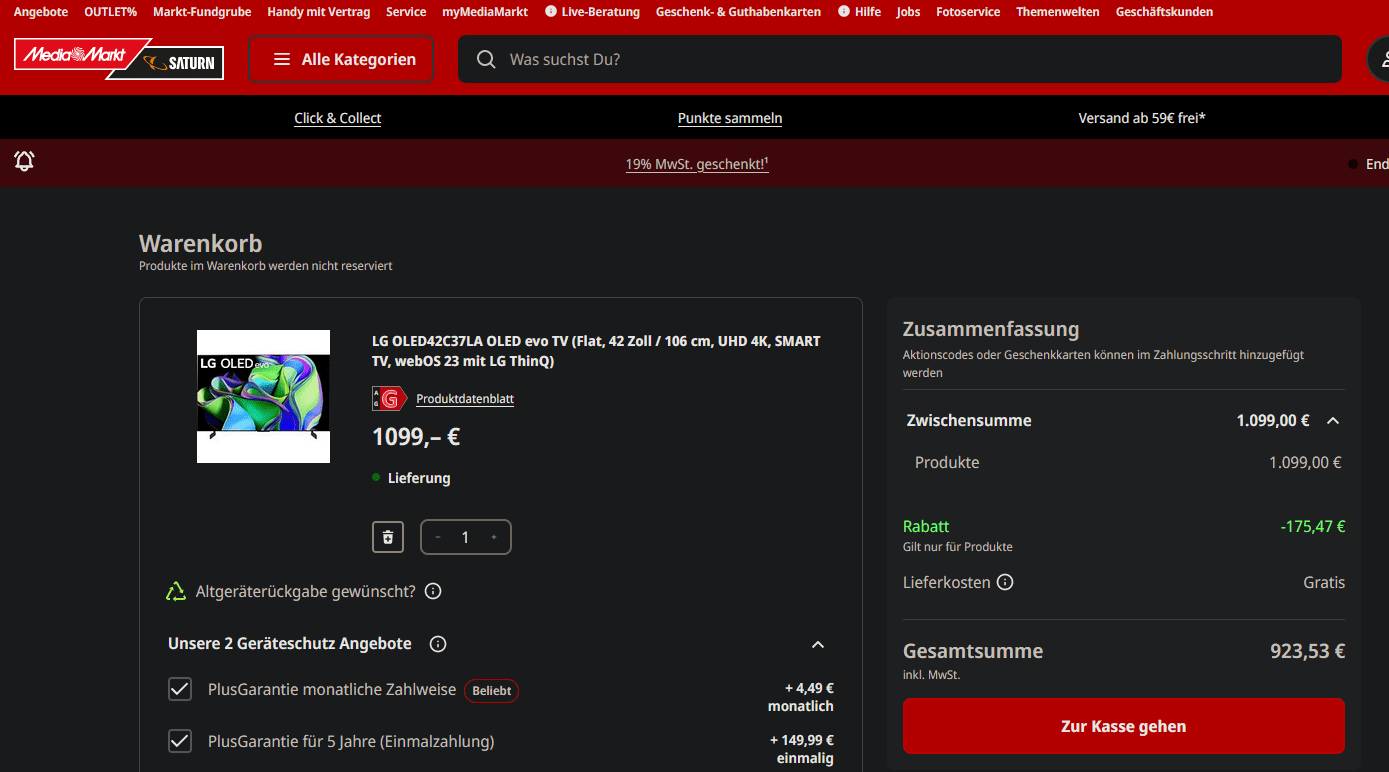Click Zur Kasse gehen button
The image size is (1389, 772).
point(1123,726)
